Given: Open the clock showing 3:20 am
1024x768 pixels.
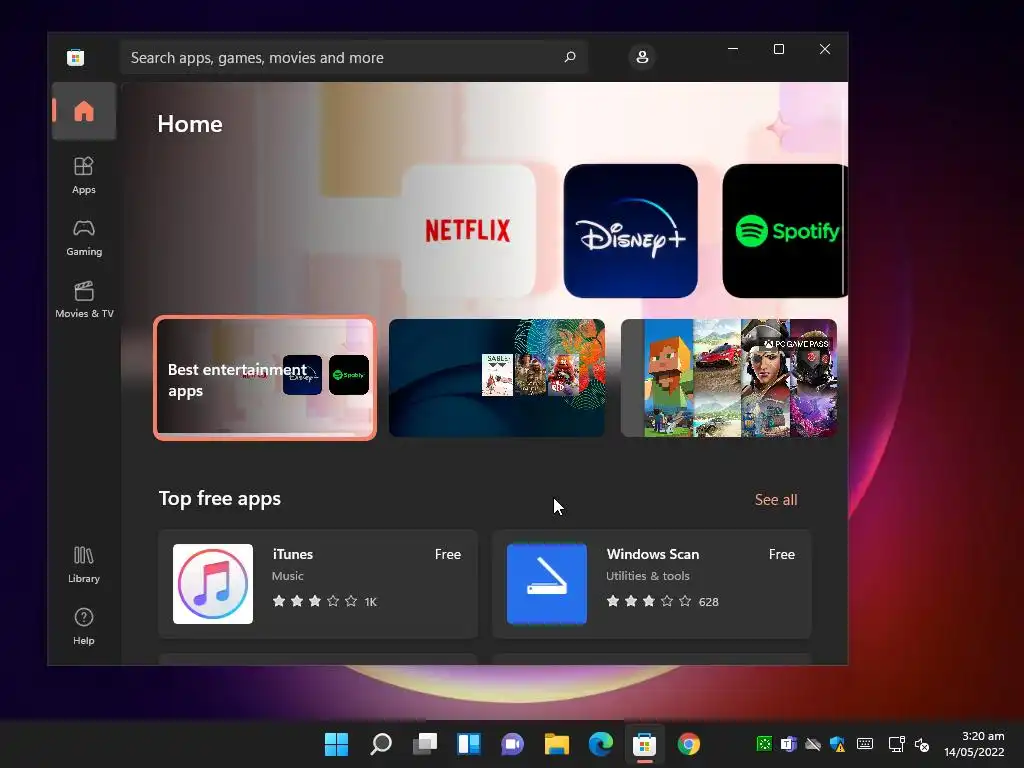Looking at the screenshot, I should [x=974, y=744].
